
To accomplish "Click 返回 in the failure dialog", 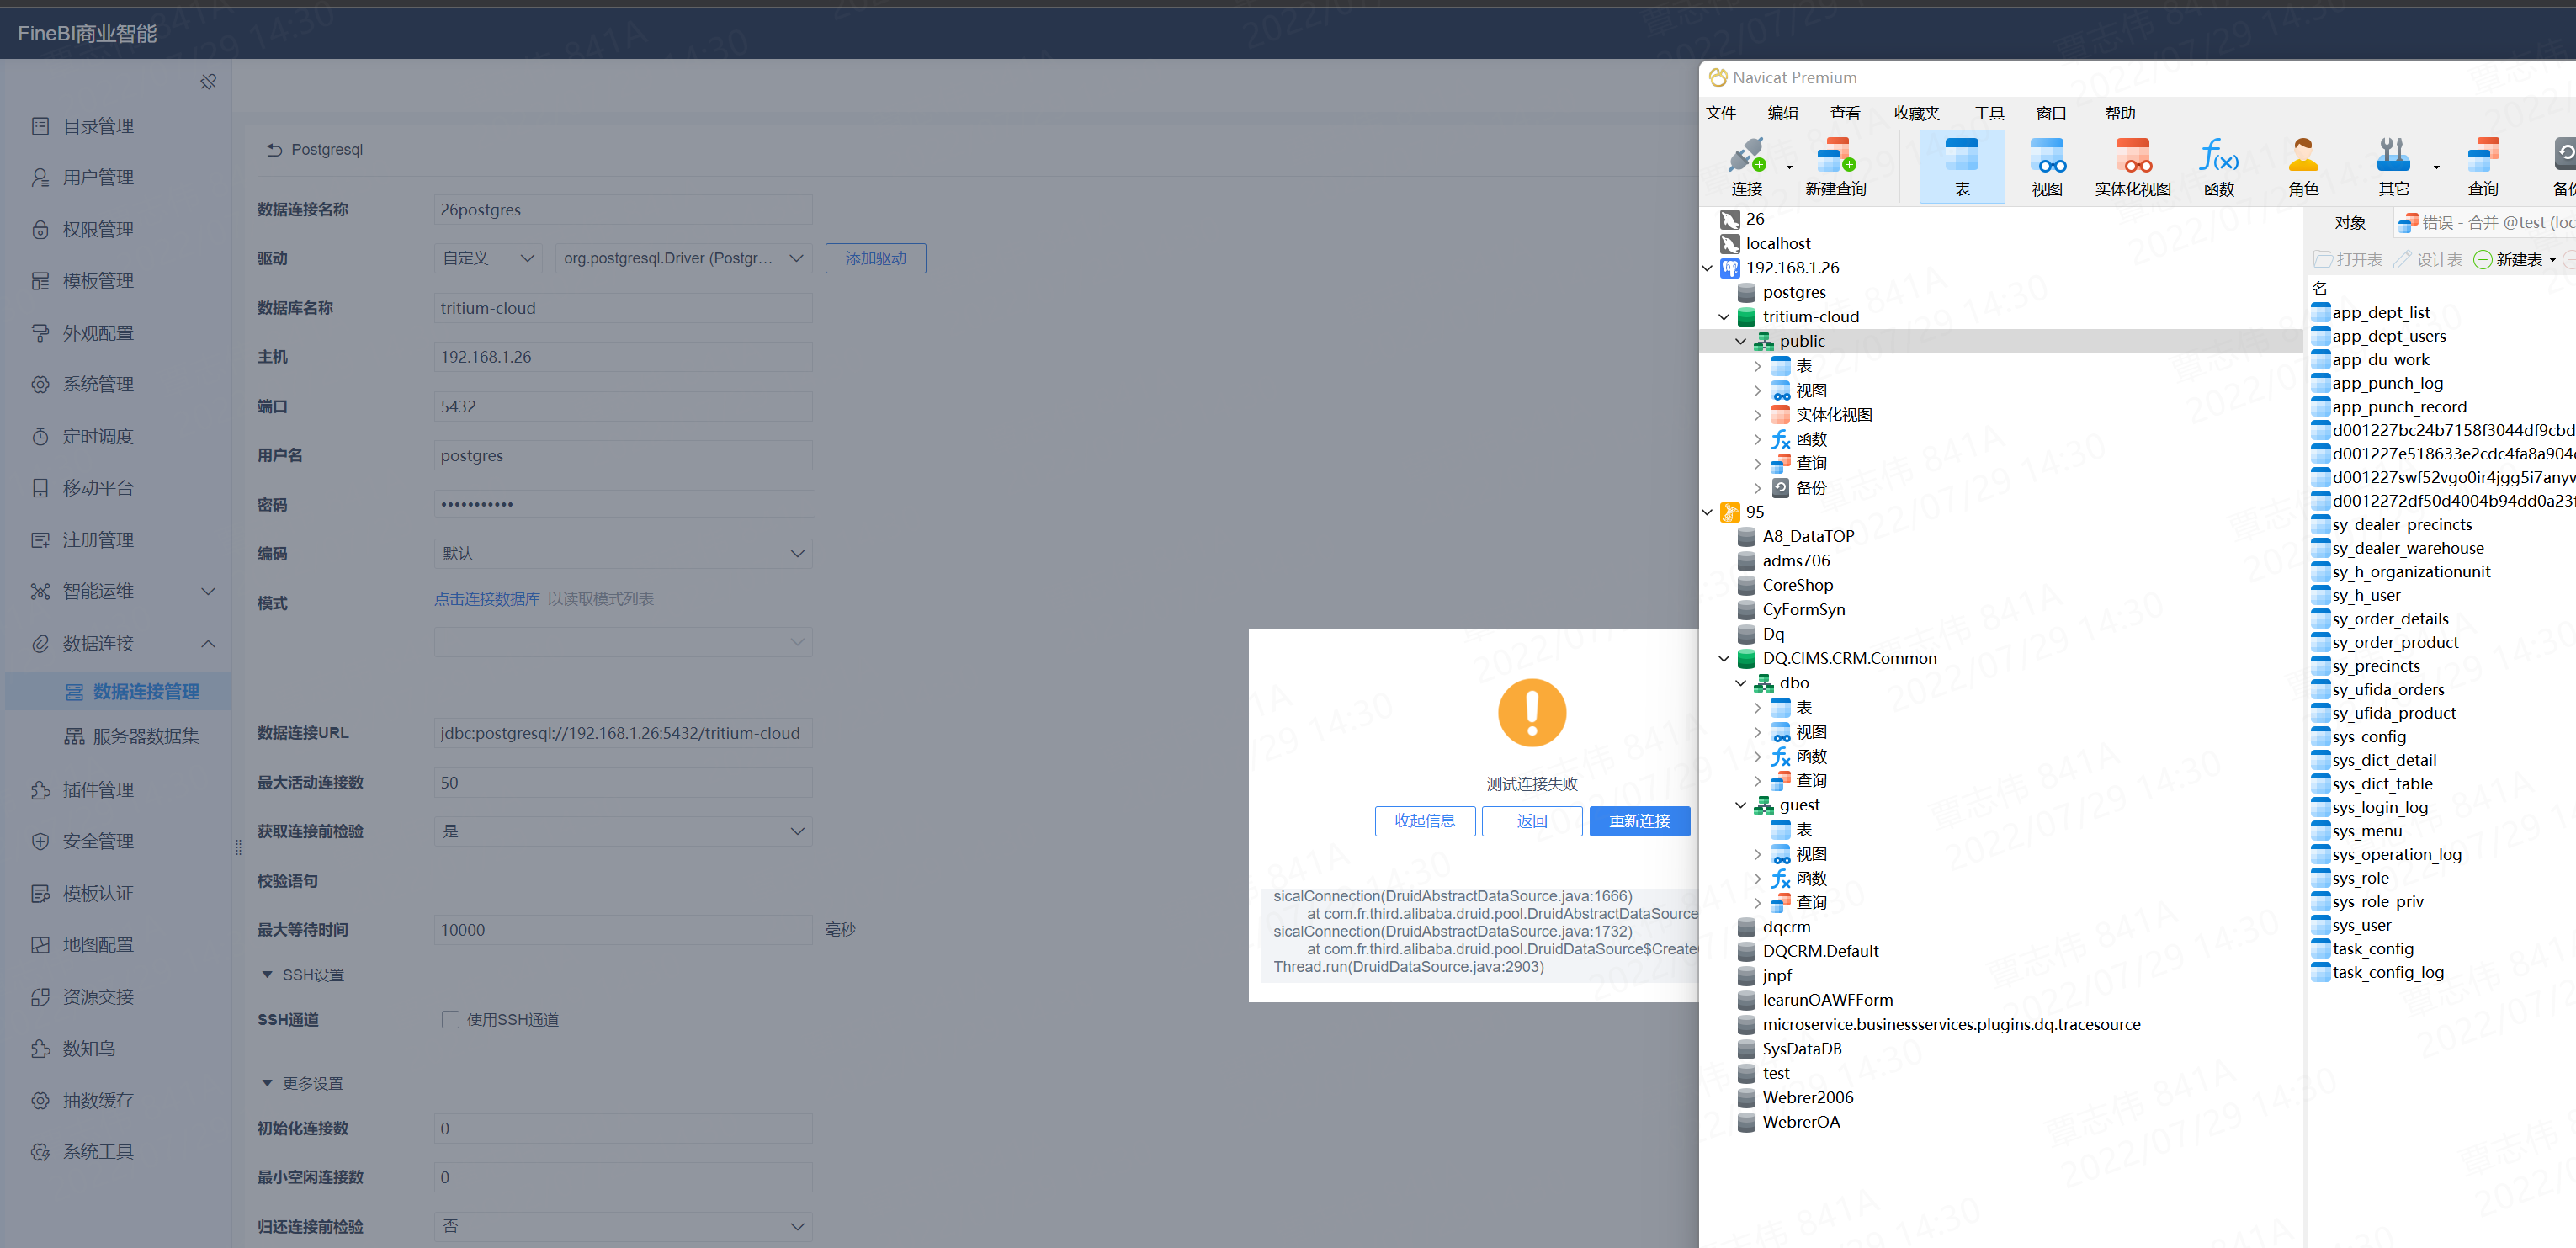I will pyautogui.click(x=1532, y=821).
